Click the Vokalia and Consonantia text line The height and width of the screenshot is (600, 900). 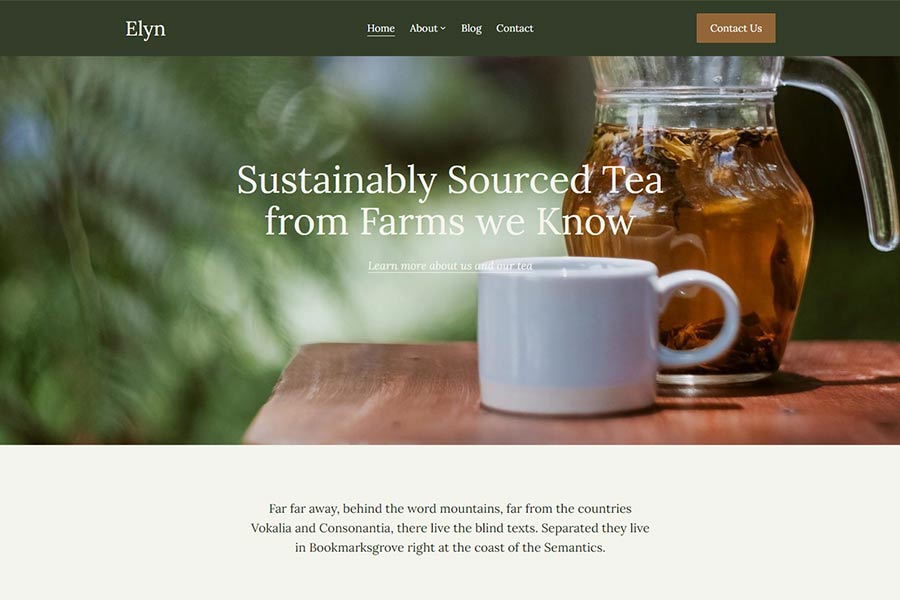coord(450,528)
